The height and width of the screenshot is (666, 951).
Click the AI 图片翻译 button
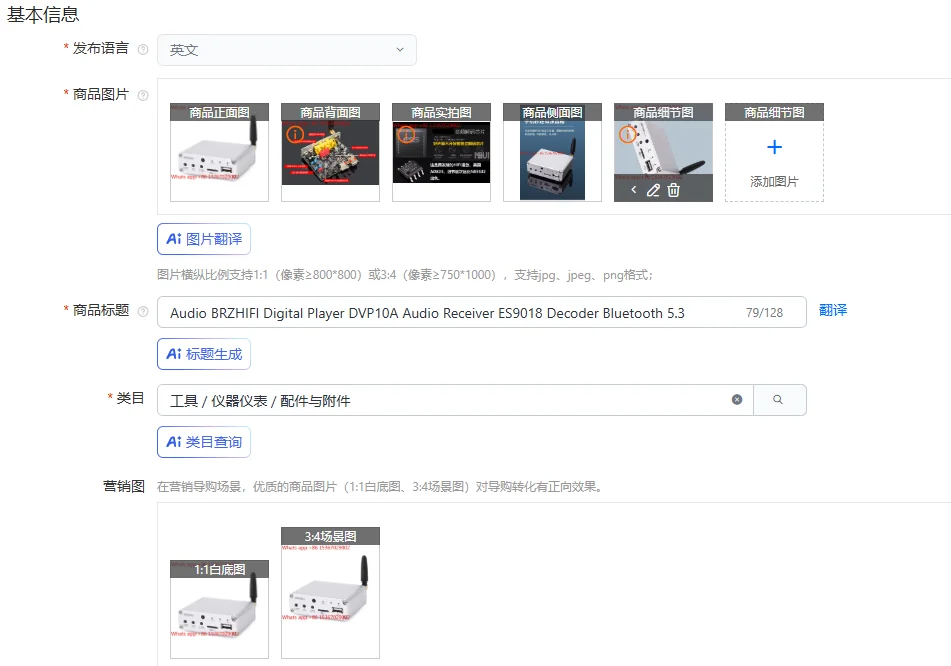(x=204, y=239)
